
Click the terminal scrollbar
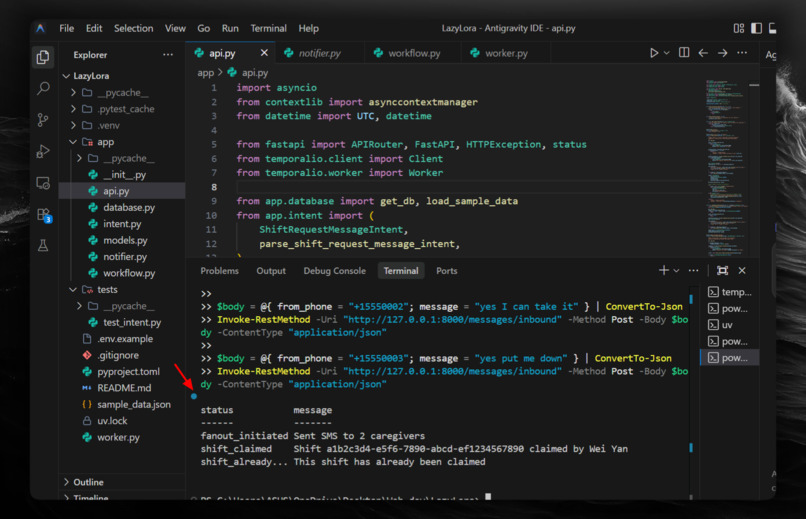point(691,391)
